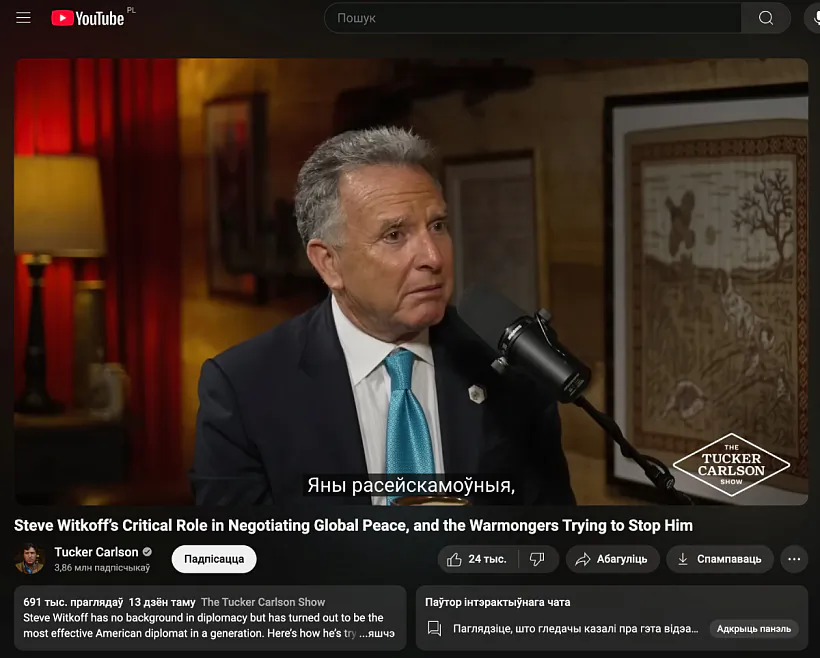Expand the description with ...яшчэ
This screenshot has width=820, height=658.
pyautogui.click(x=375, y=633)
